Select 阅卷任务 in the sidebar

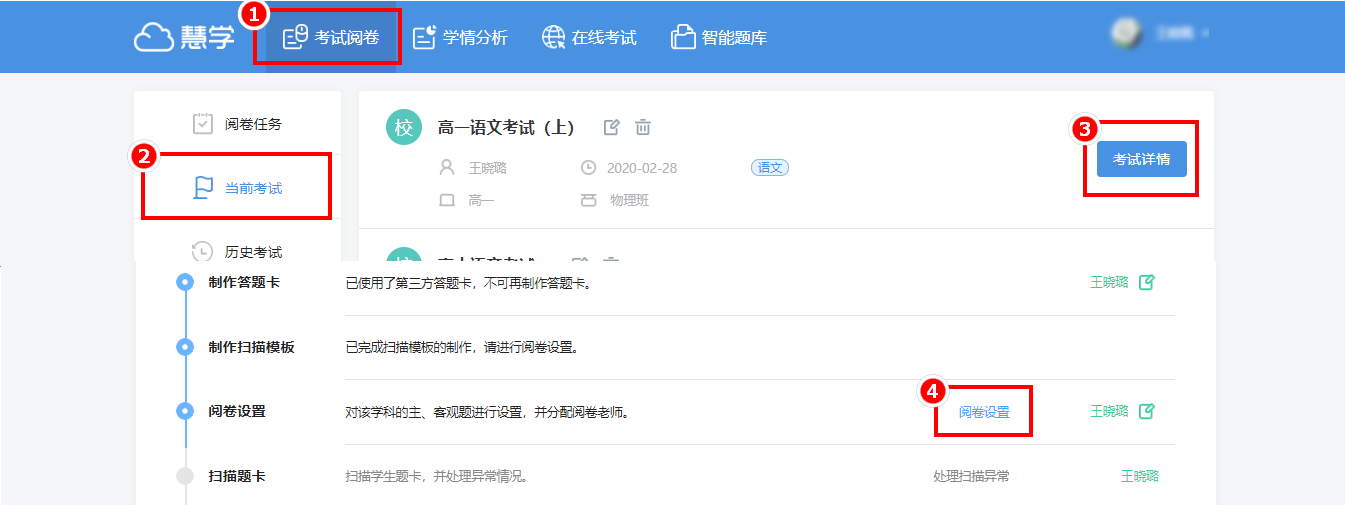tap(238, 124)
